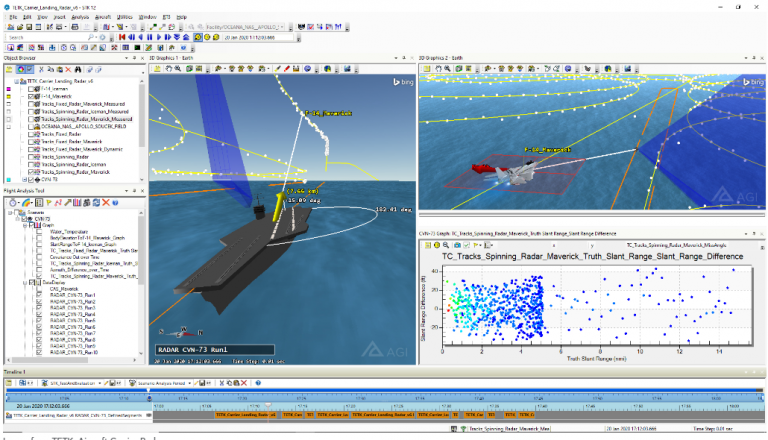The image size is (768, 440).
Task: Click the terminal console icon in third toolbar
Action: [x=137, y=48]
